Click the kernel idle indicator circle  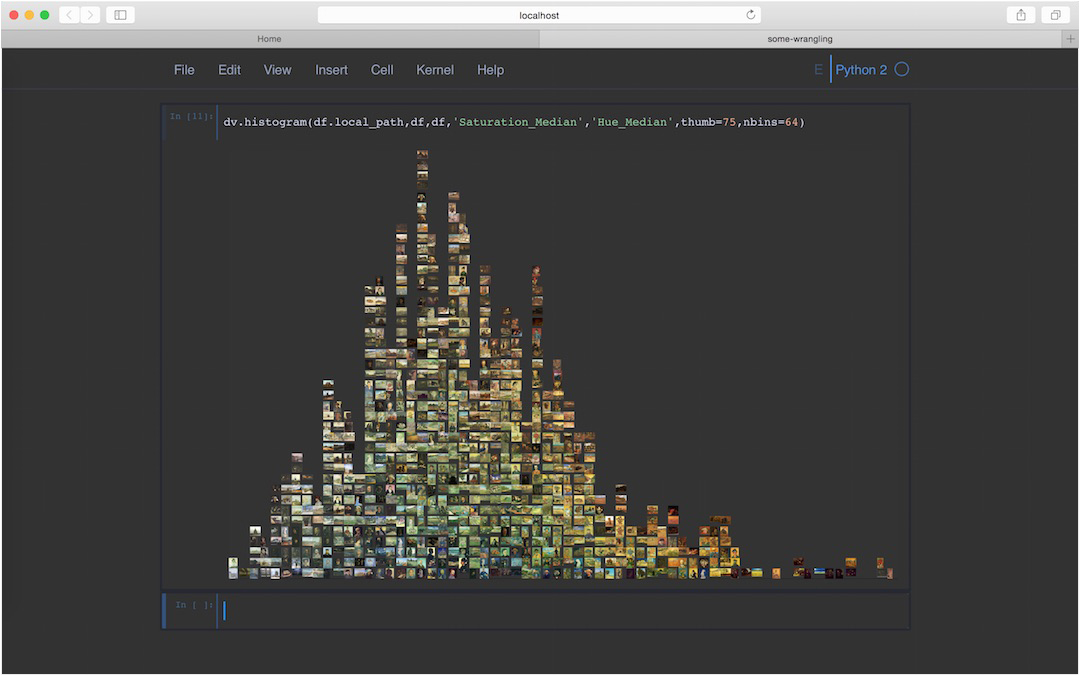point(902,70)
